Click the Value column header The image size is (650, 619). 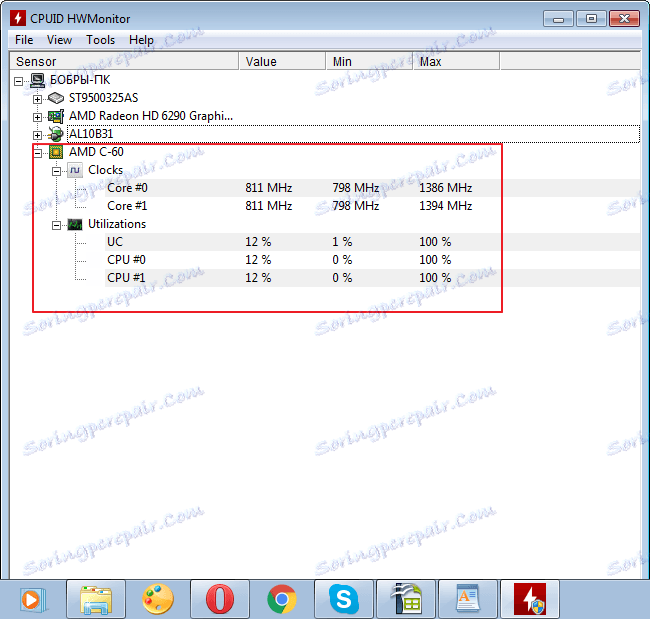pos(283,61)
